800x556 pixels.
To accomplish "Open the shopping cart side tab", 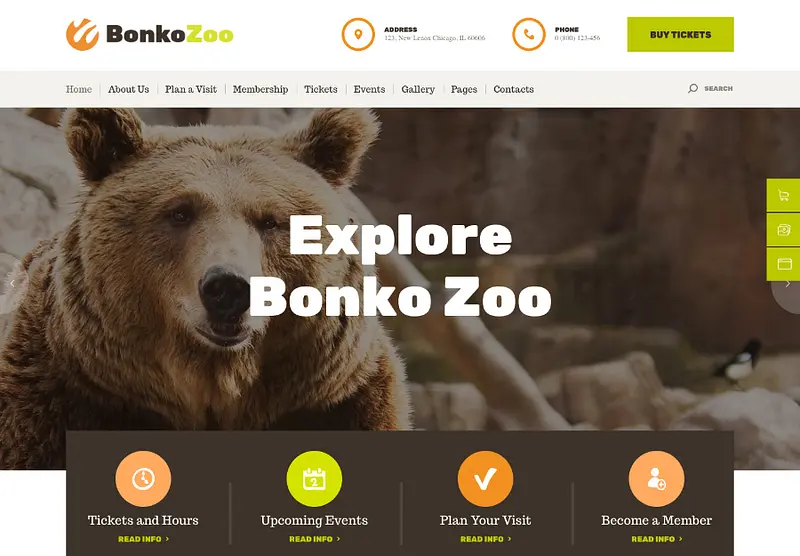I will [784, 195].
